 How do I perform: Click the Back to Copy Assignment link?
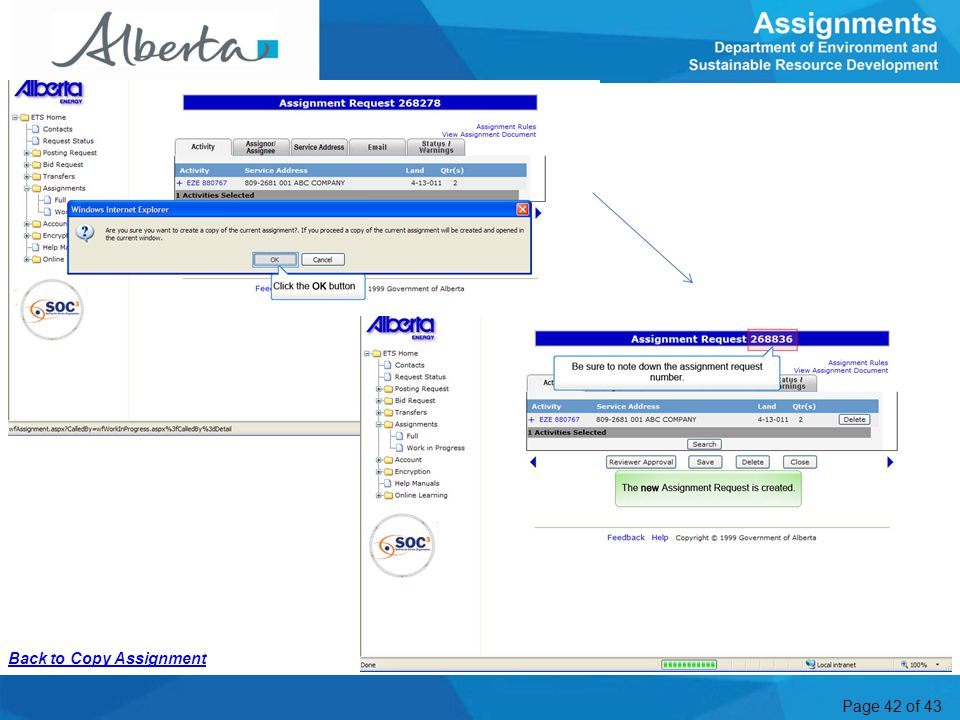tap(107, 658)
